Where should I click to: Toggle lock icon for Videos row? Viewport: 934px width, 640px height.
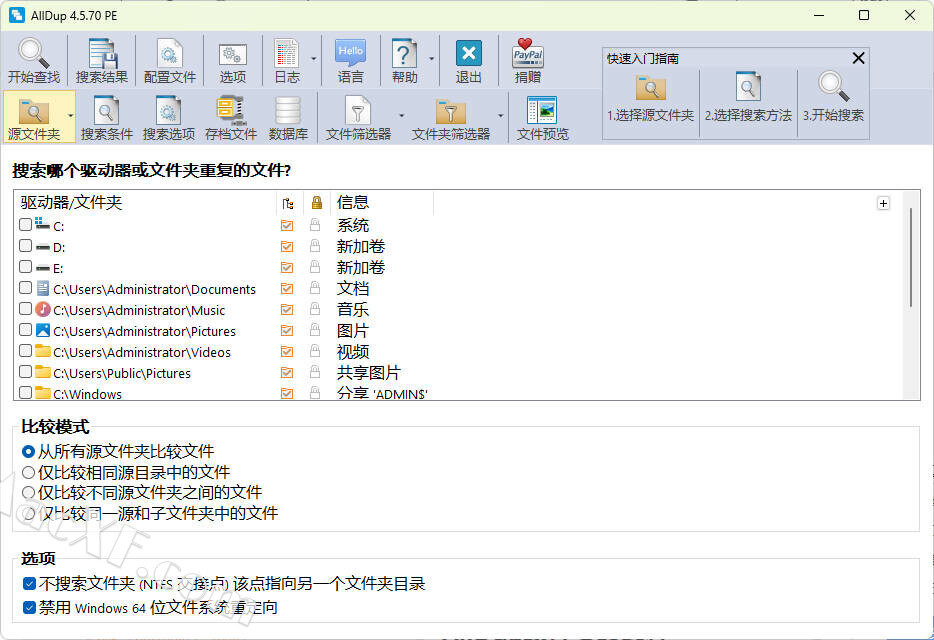[315, 351]
